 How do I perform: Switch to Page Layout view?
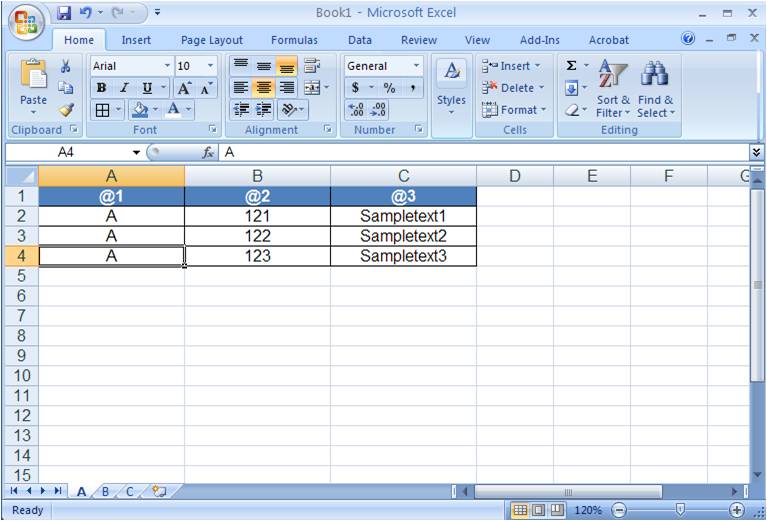pos(539,510)
